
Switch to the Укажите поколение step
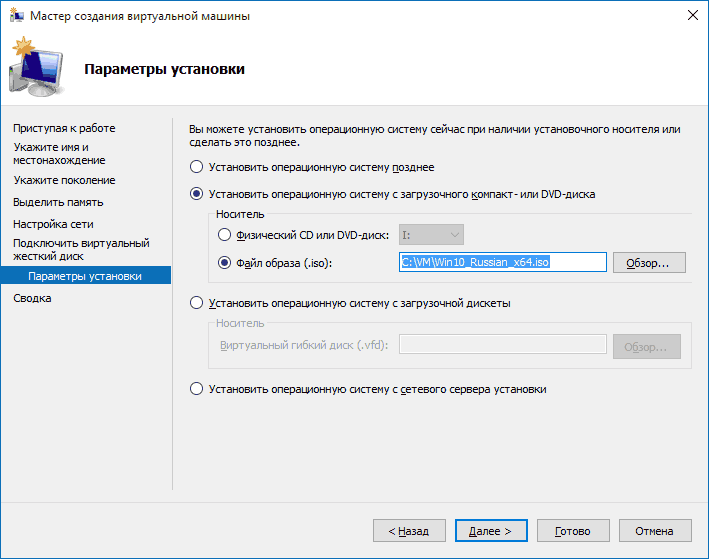tap(64, 180)
